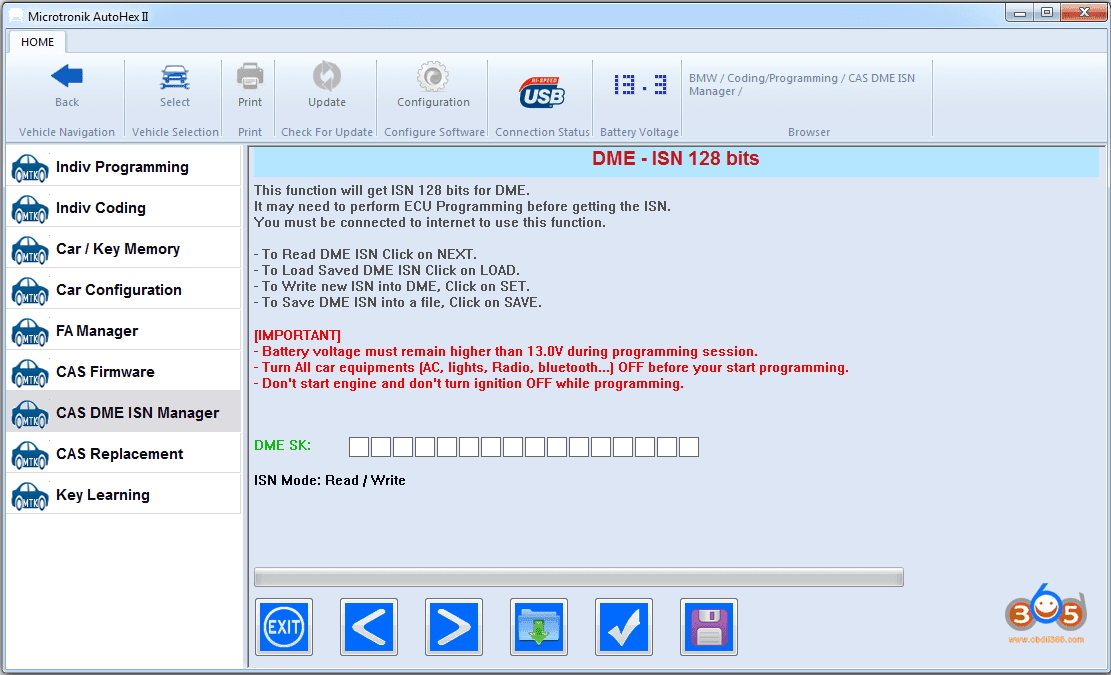
Task: Click car icon beside Car / Key Memory
Action: tap(30, 250)
